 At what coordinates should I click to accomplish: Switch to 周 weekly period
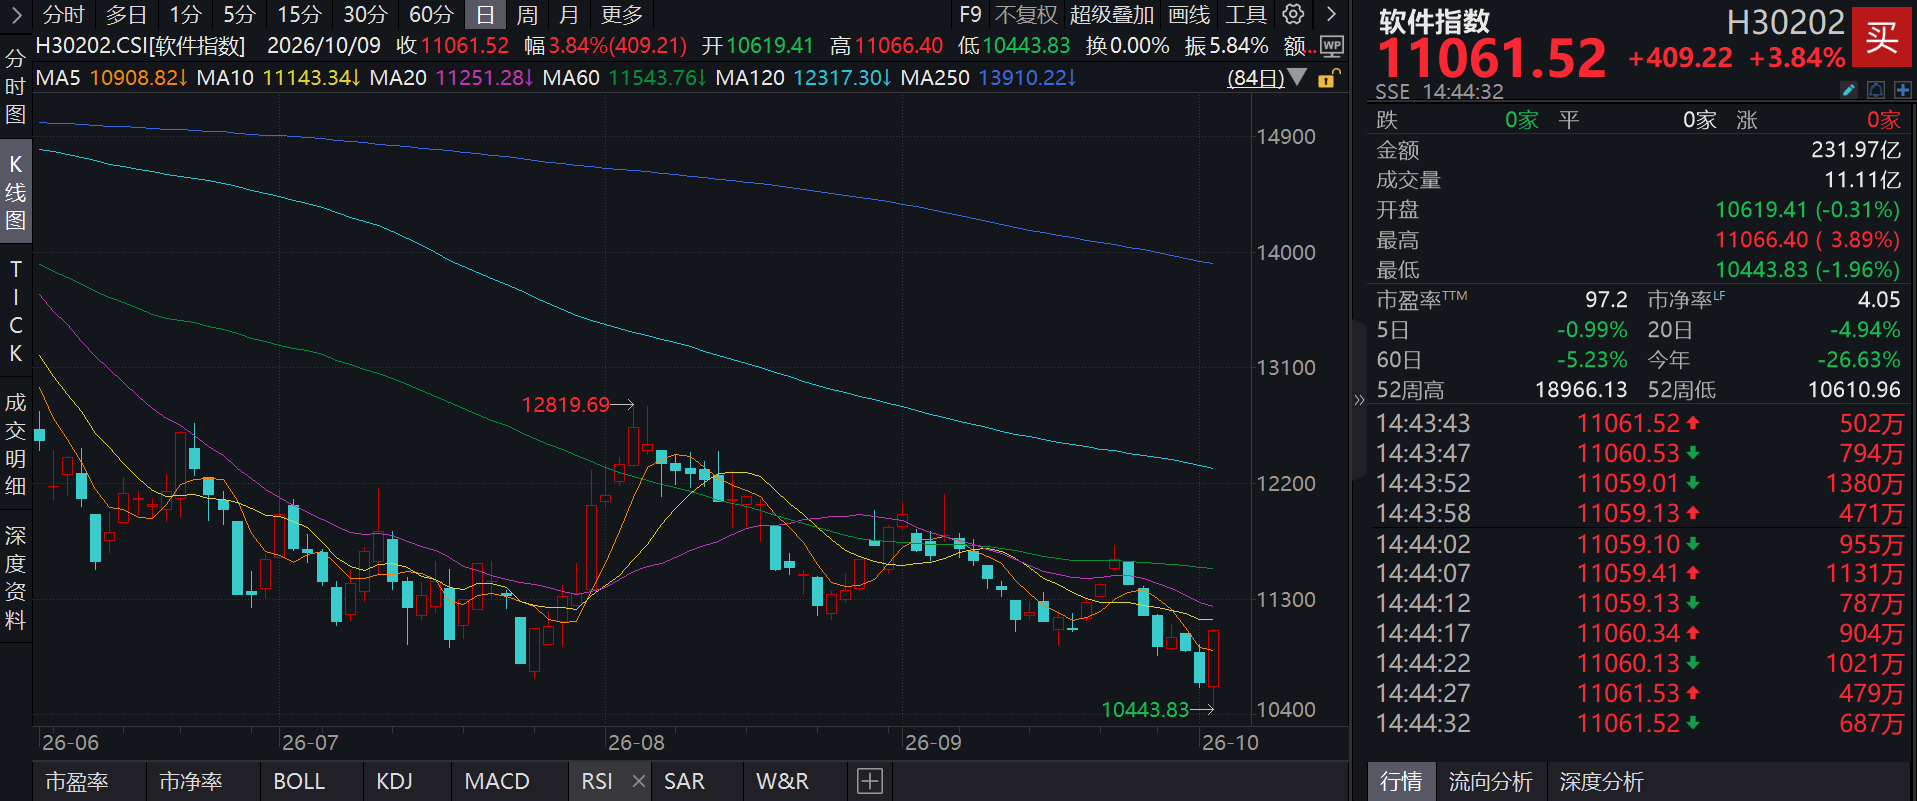[527, 14]
